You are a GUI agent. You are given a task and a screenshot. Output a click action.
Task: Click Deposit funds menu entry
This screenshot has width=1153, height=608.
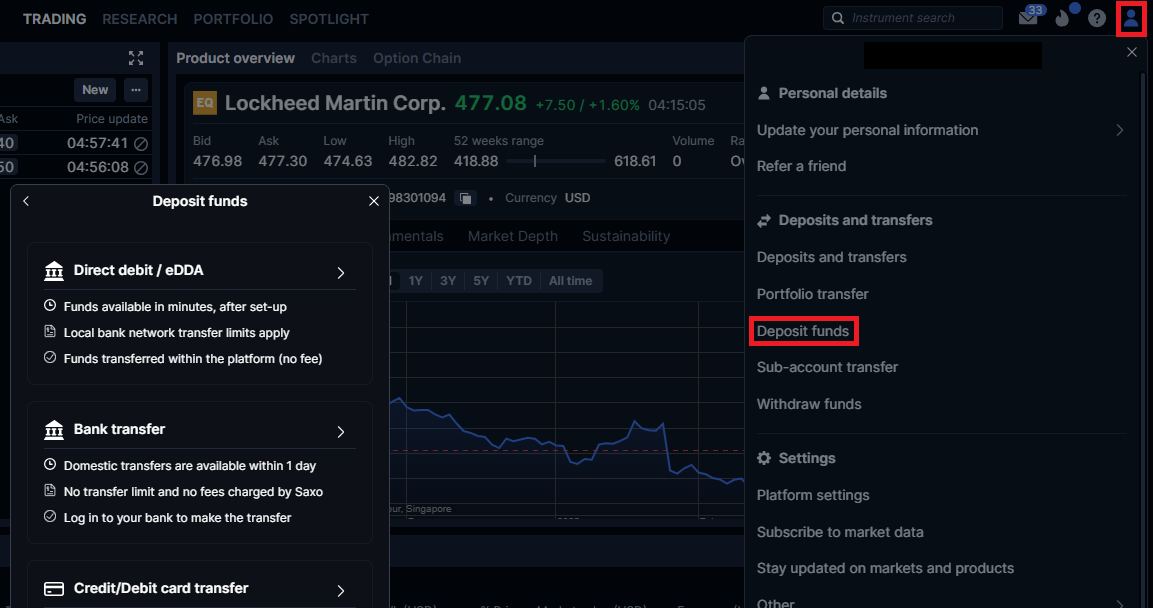tap(803, 331)
